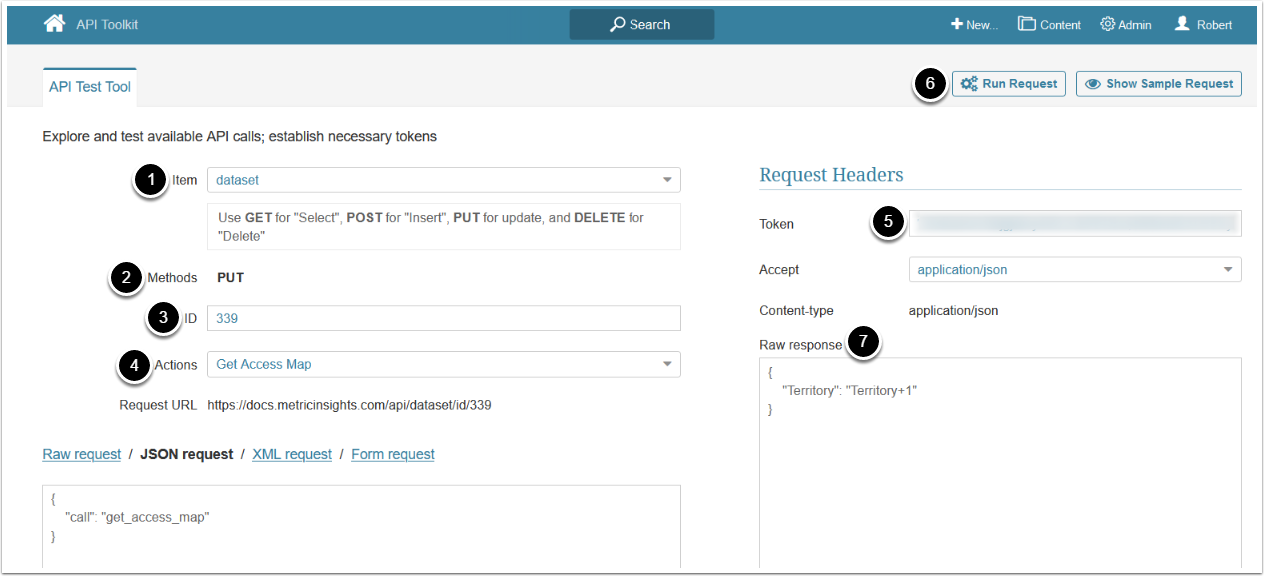Image resolution: width=1264 pixels, height=576 pixels.
Task: Click the Admin gear icon
Action: pos(1107,25)
